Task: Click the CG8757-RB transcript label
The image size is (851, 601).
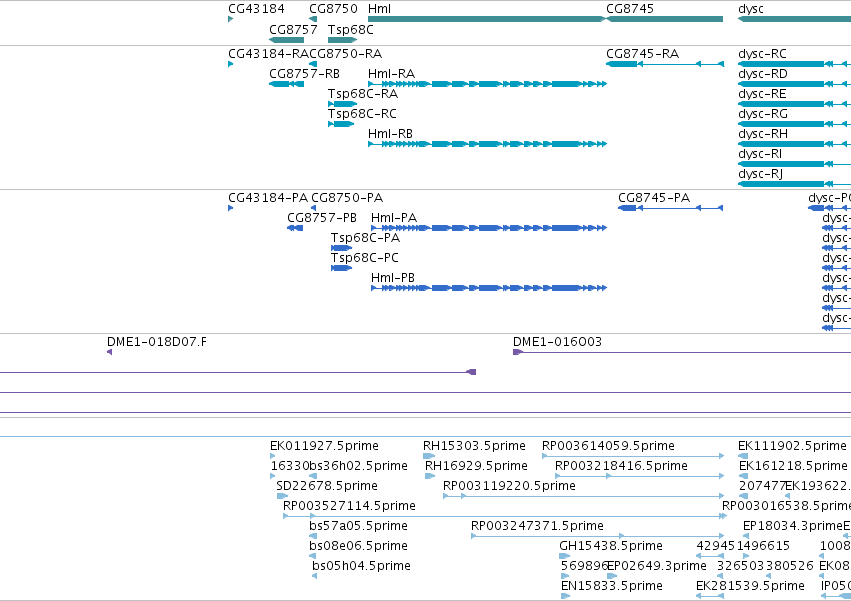Action: coord(304,74)
